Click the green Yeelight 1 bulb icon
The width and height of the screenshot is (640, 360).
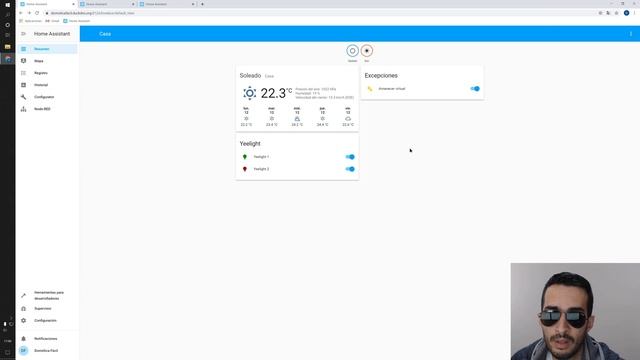click(x=245, y=157)
